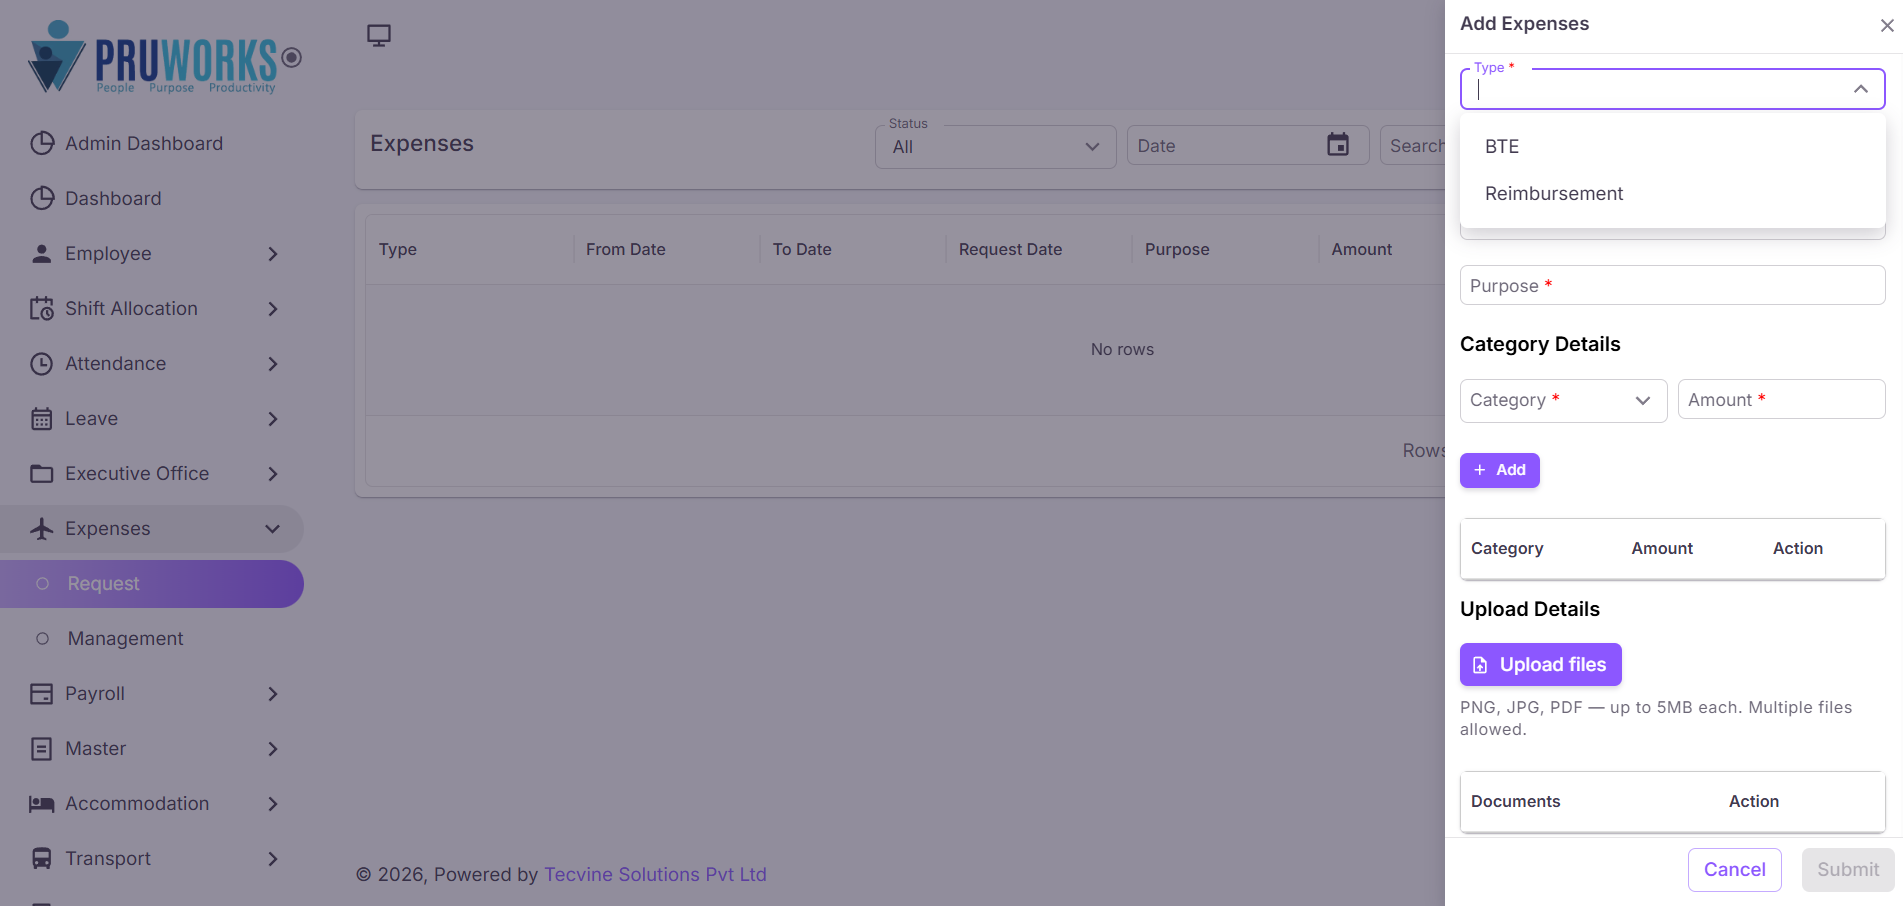This screenshot has height=906, width=1903.
Task: Click the Admin Dashboard pie-chart icon
Action: [42, 143]
